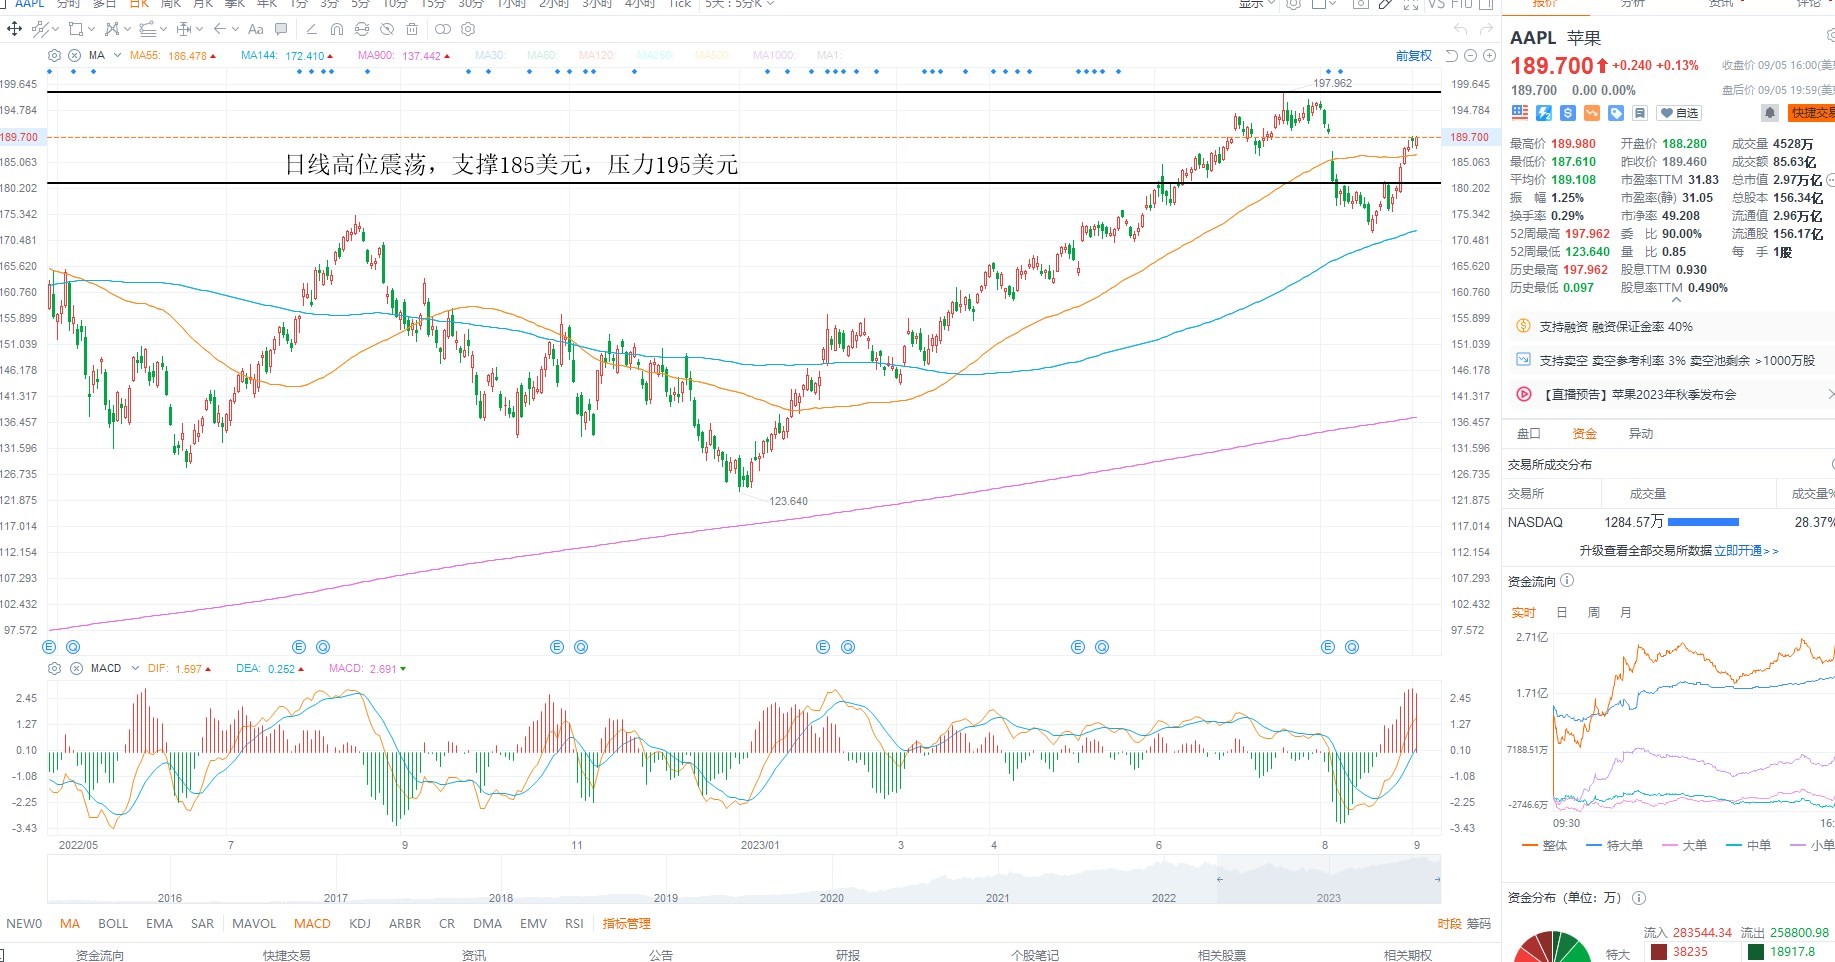The width and height of the screenshot is (1835, 962).
Task: Switch to the 资金 tab
Action: click(x=1585, y=433)
